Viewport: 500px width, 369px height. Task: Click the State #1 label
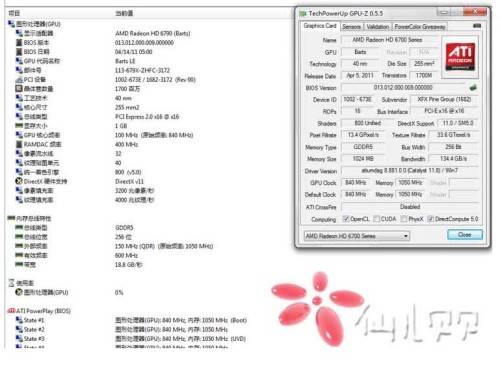coord(34,320)
